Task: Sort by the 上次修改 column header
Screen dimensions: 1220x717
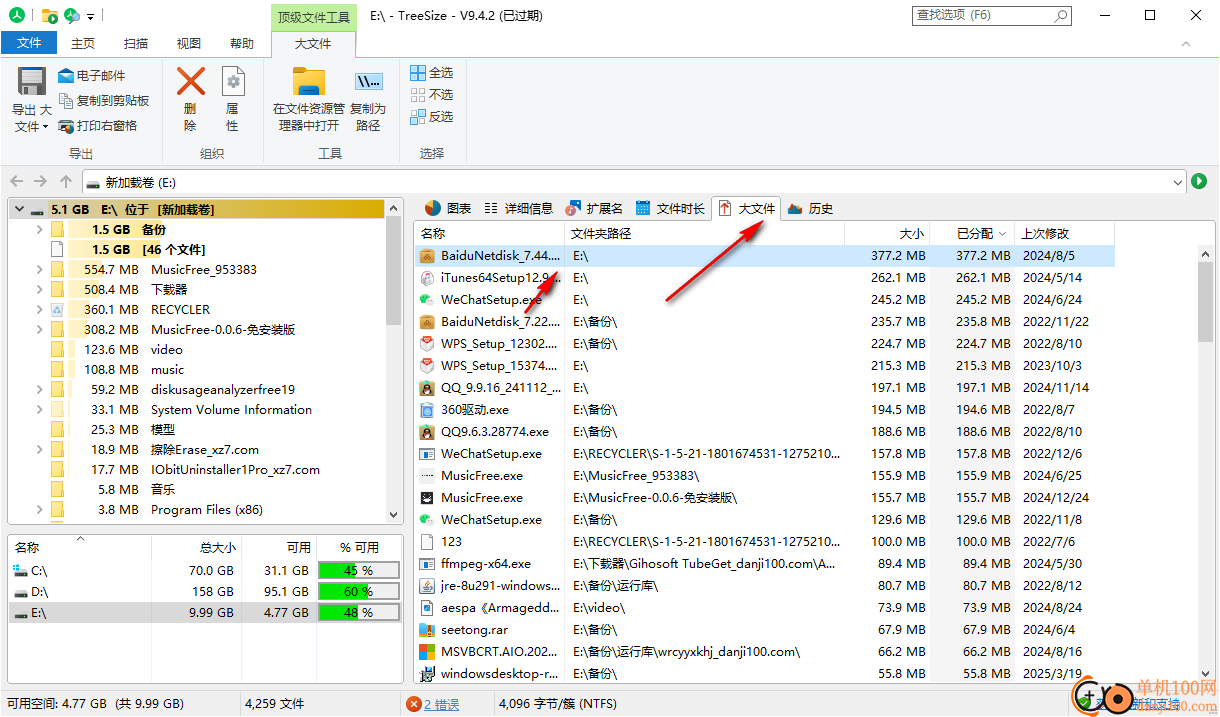Action: 1064,233
